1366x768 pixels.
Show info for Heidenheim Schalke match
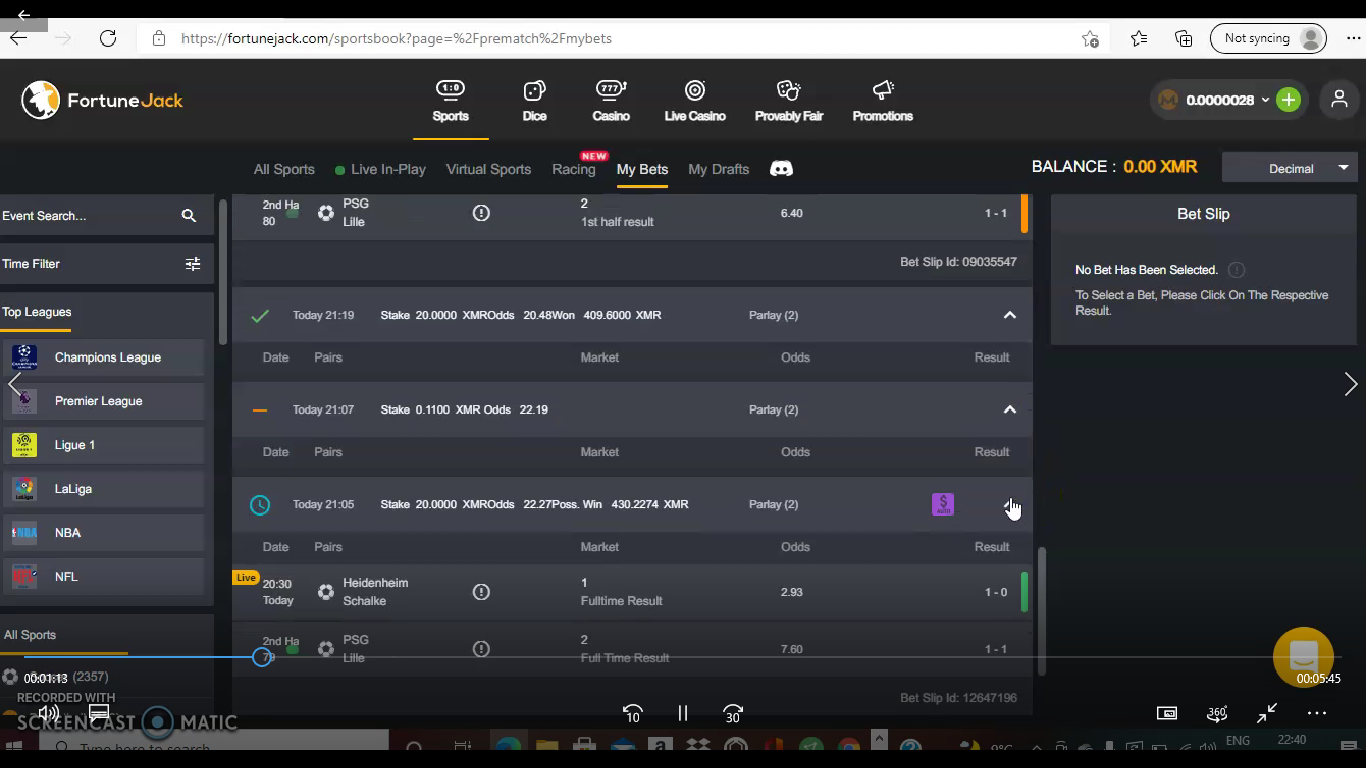[481, 592]
